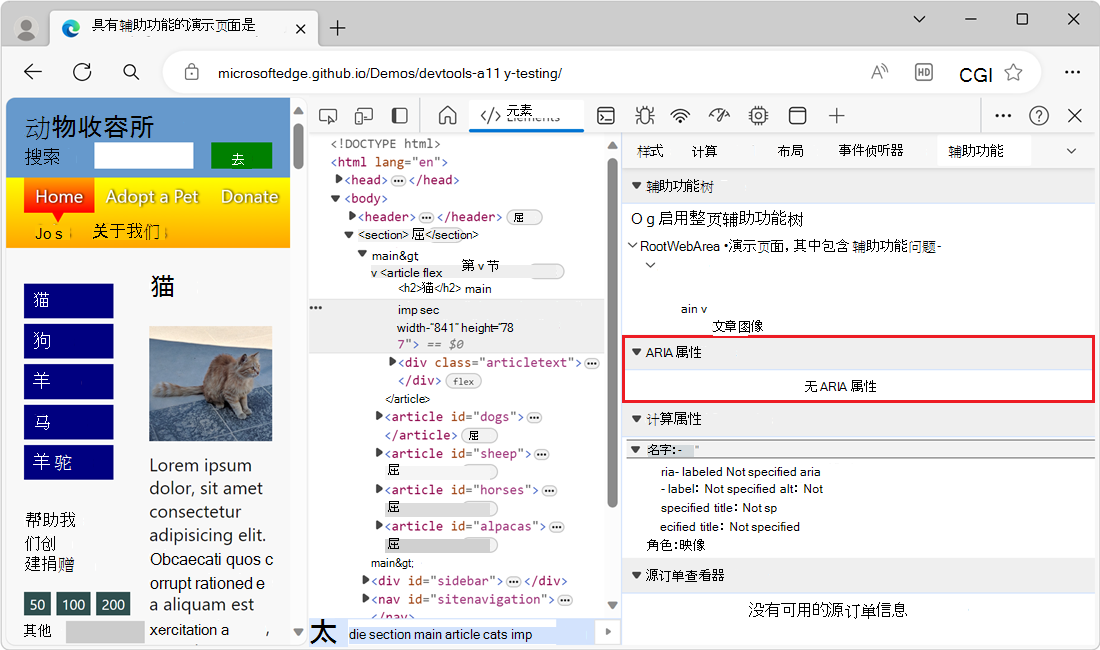The image size is (1100, 650).
Task: Open the Adopt a Pet link
Action: 152,197
